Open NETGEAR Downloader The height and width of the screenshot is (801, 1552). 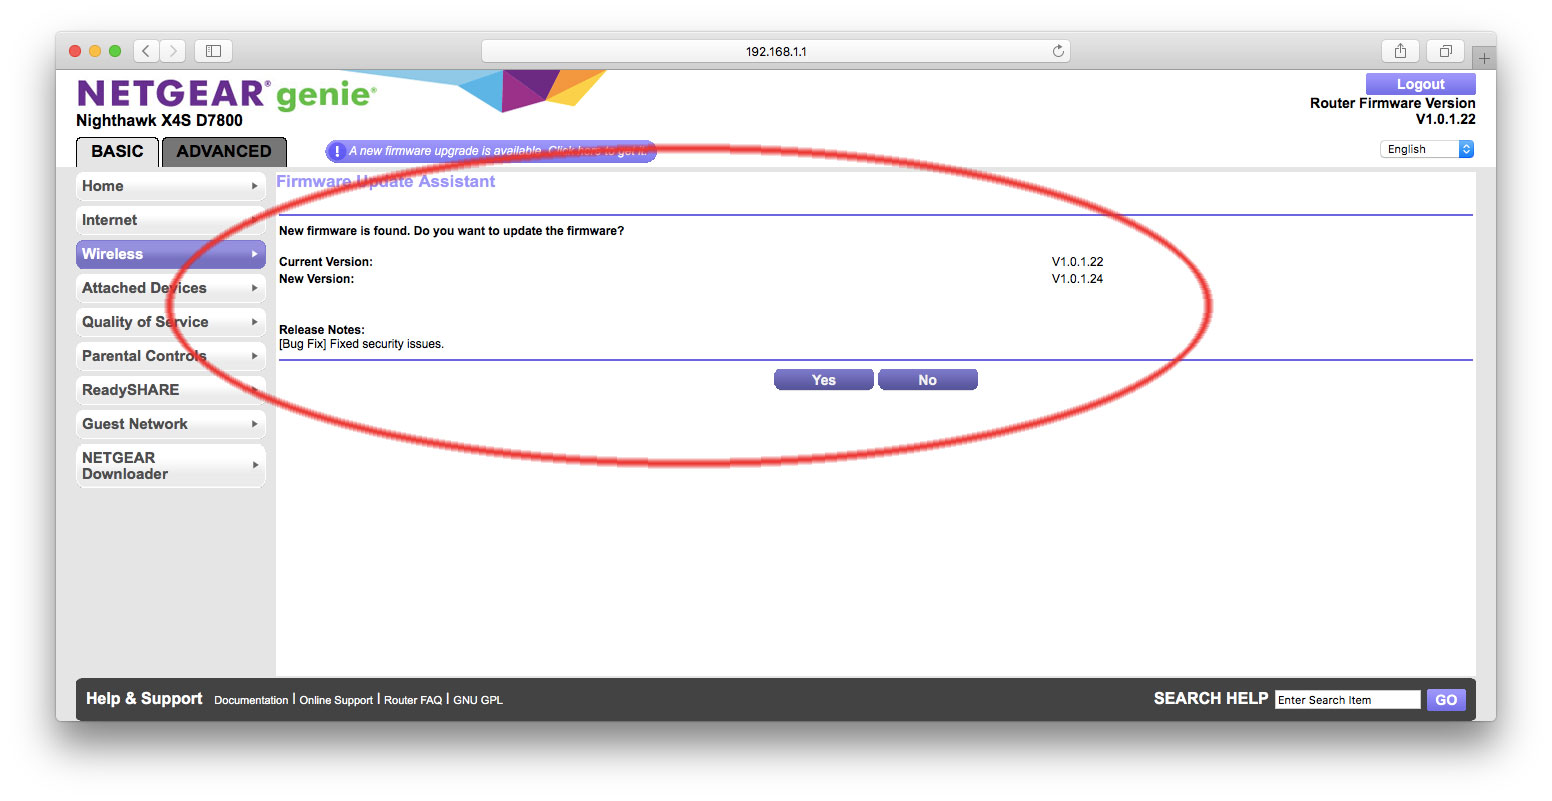tap(171, 466)
